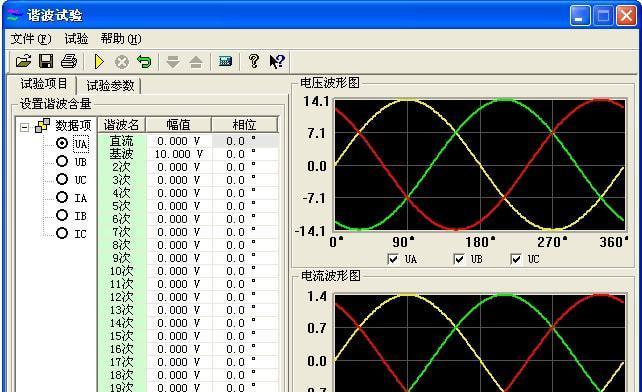The width and height of the screenshot is (642, 392).
Task: Switch to the 试验项目 tab
Action: tap(43, 84)
